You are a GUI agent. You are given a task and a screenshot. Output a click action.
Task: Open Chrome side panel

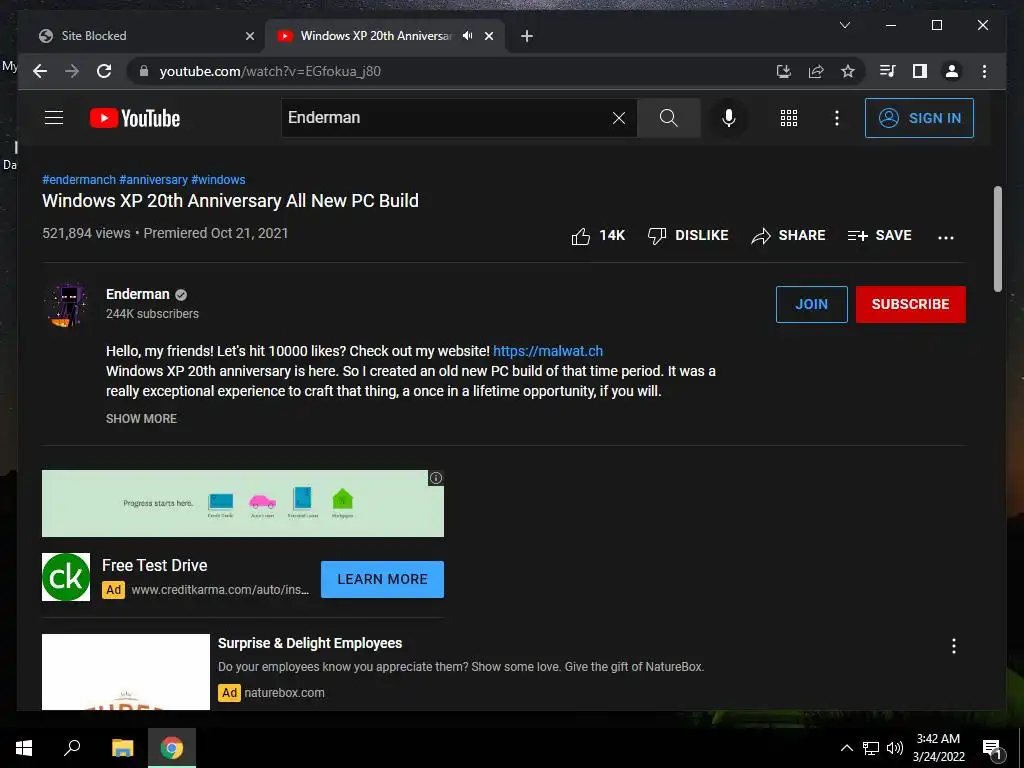click(920, 71)
